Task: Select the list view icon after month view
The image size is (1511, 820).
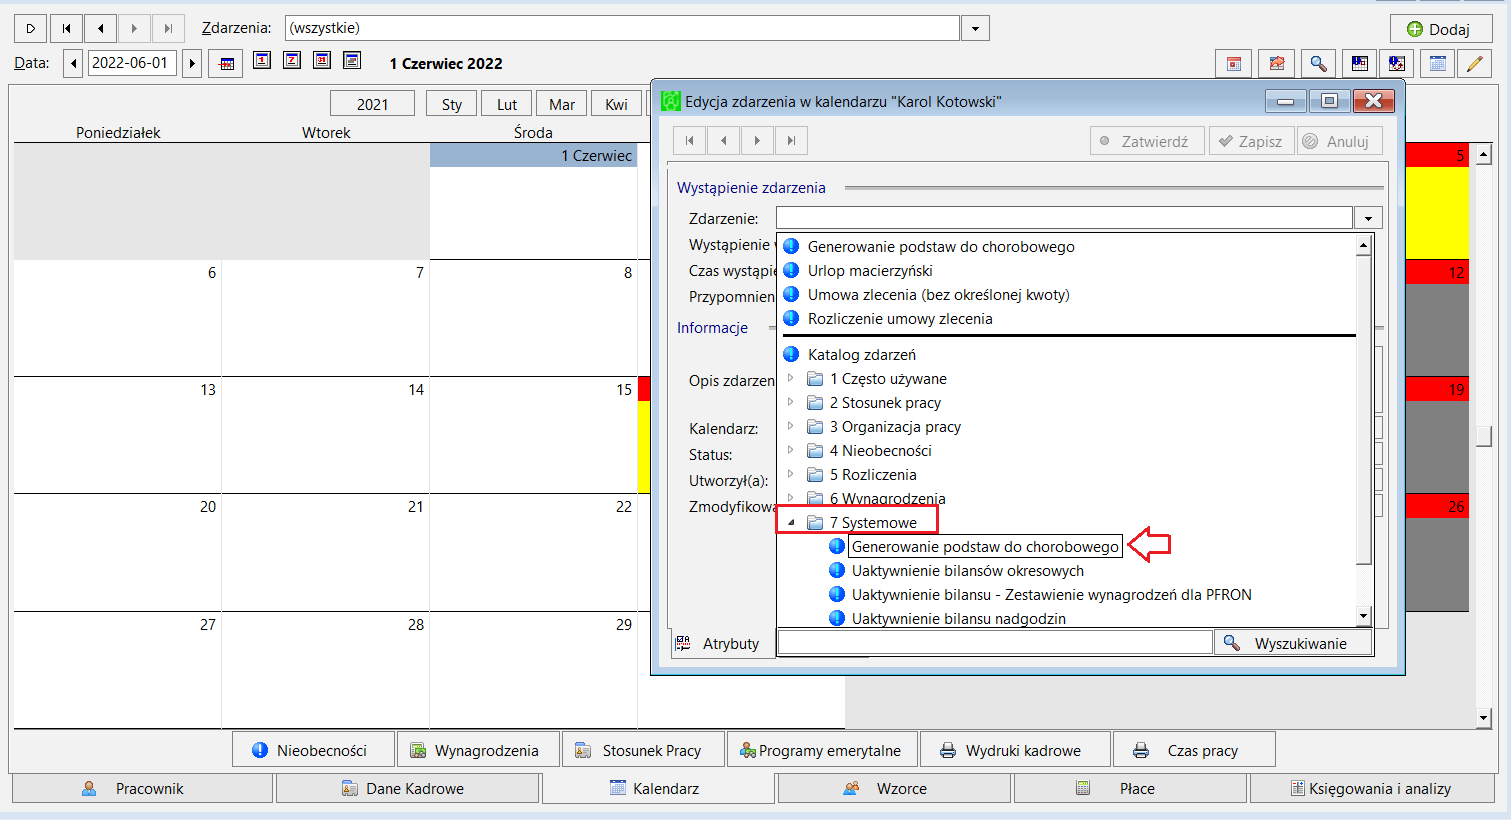Action: pyautogui.click(x=352, y=61)
